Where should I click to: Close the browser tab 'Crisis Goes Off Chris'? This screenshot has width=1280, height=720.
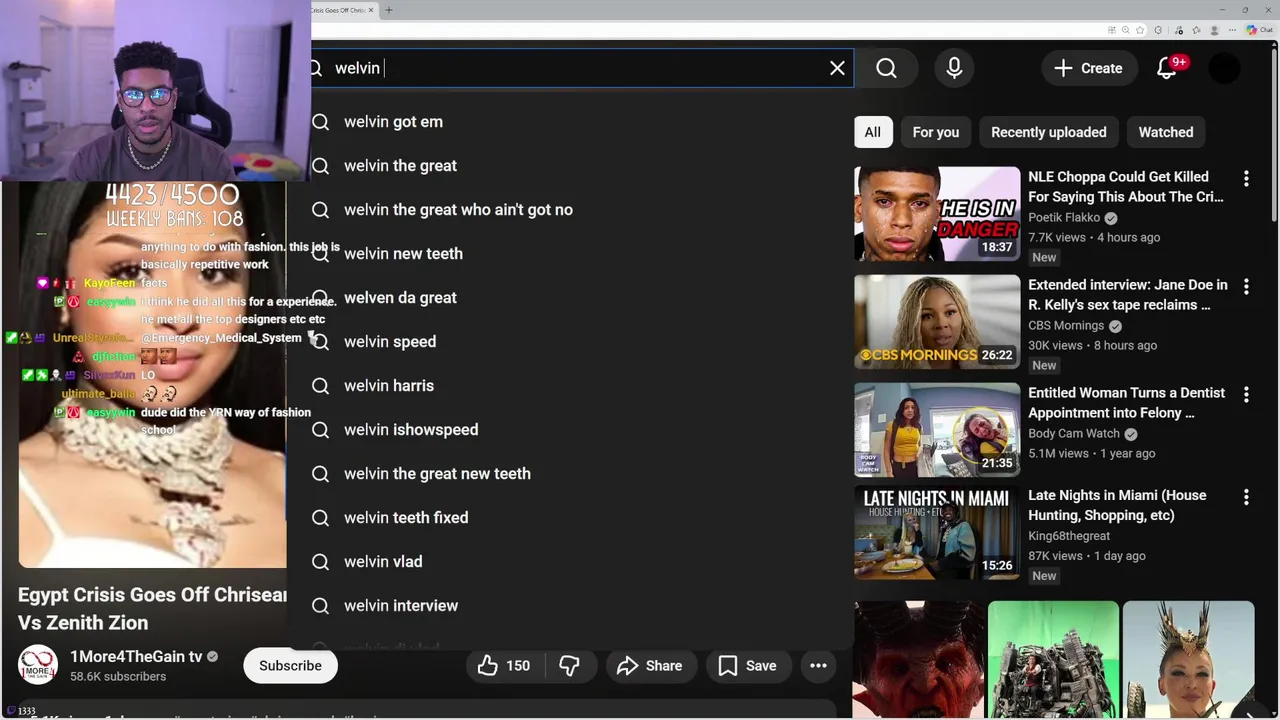point(371,10)
